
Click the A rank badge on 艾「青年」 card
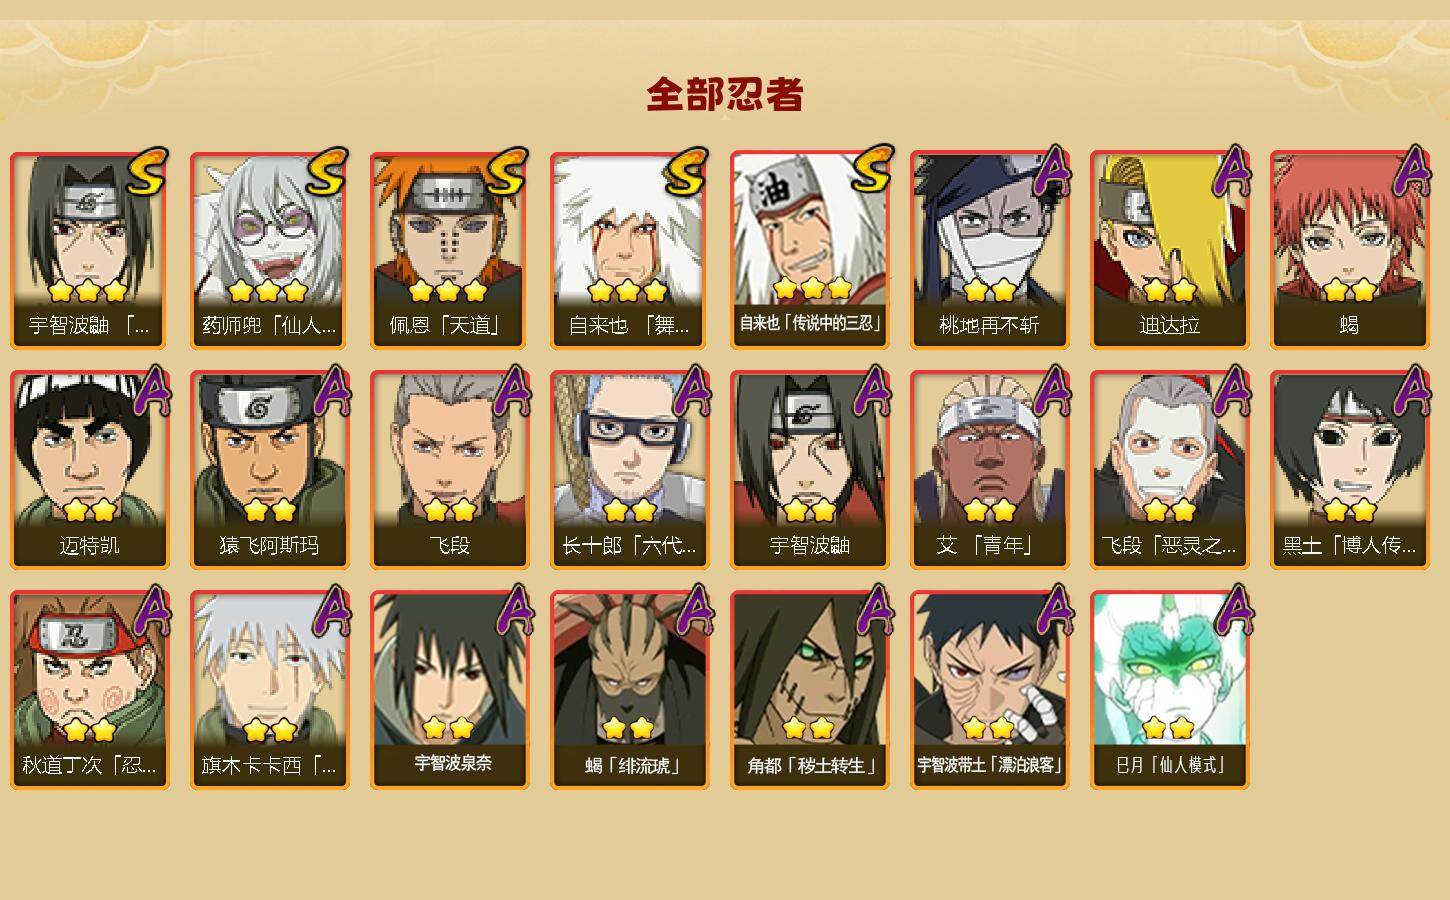pos(1051,392)
